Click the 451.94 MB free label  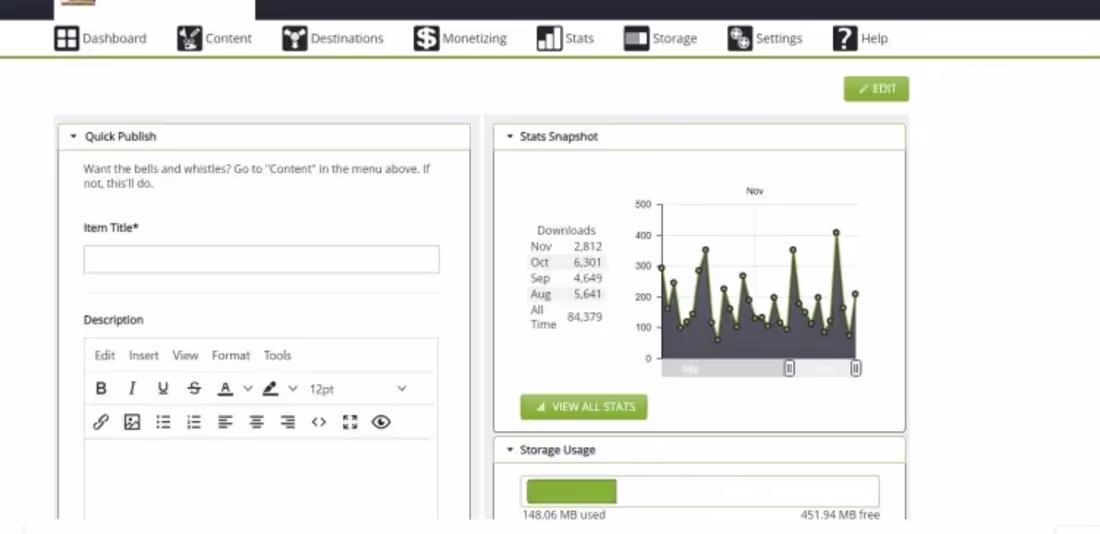tap(840, 514)
